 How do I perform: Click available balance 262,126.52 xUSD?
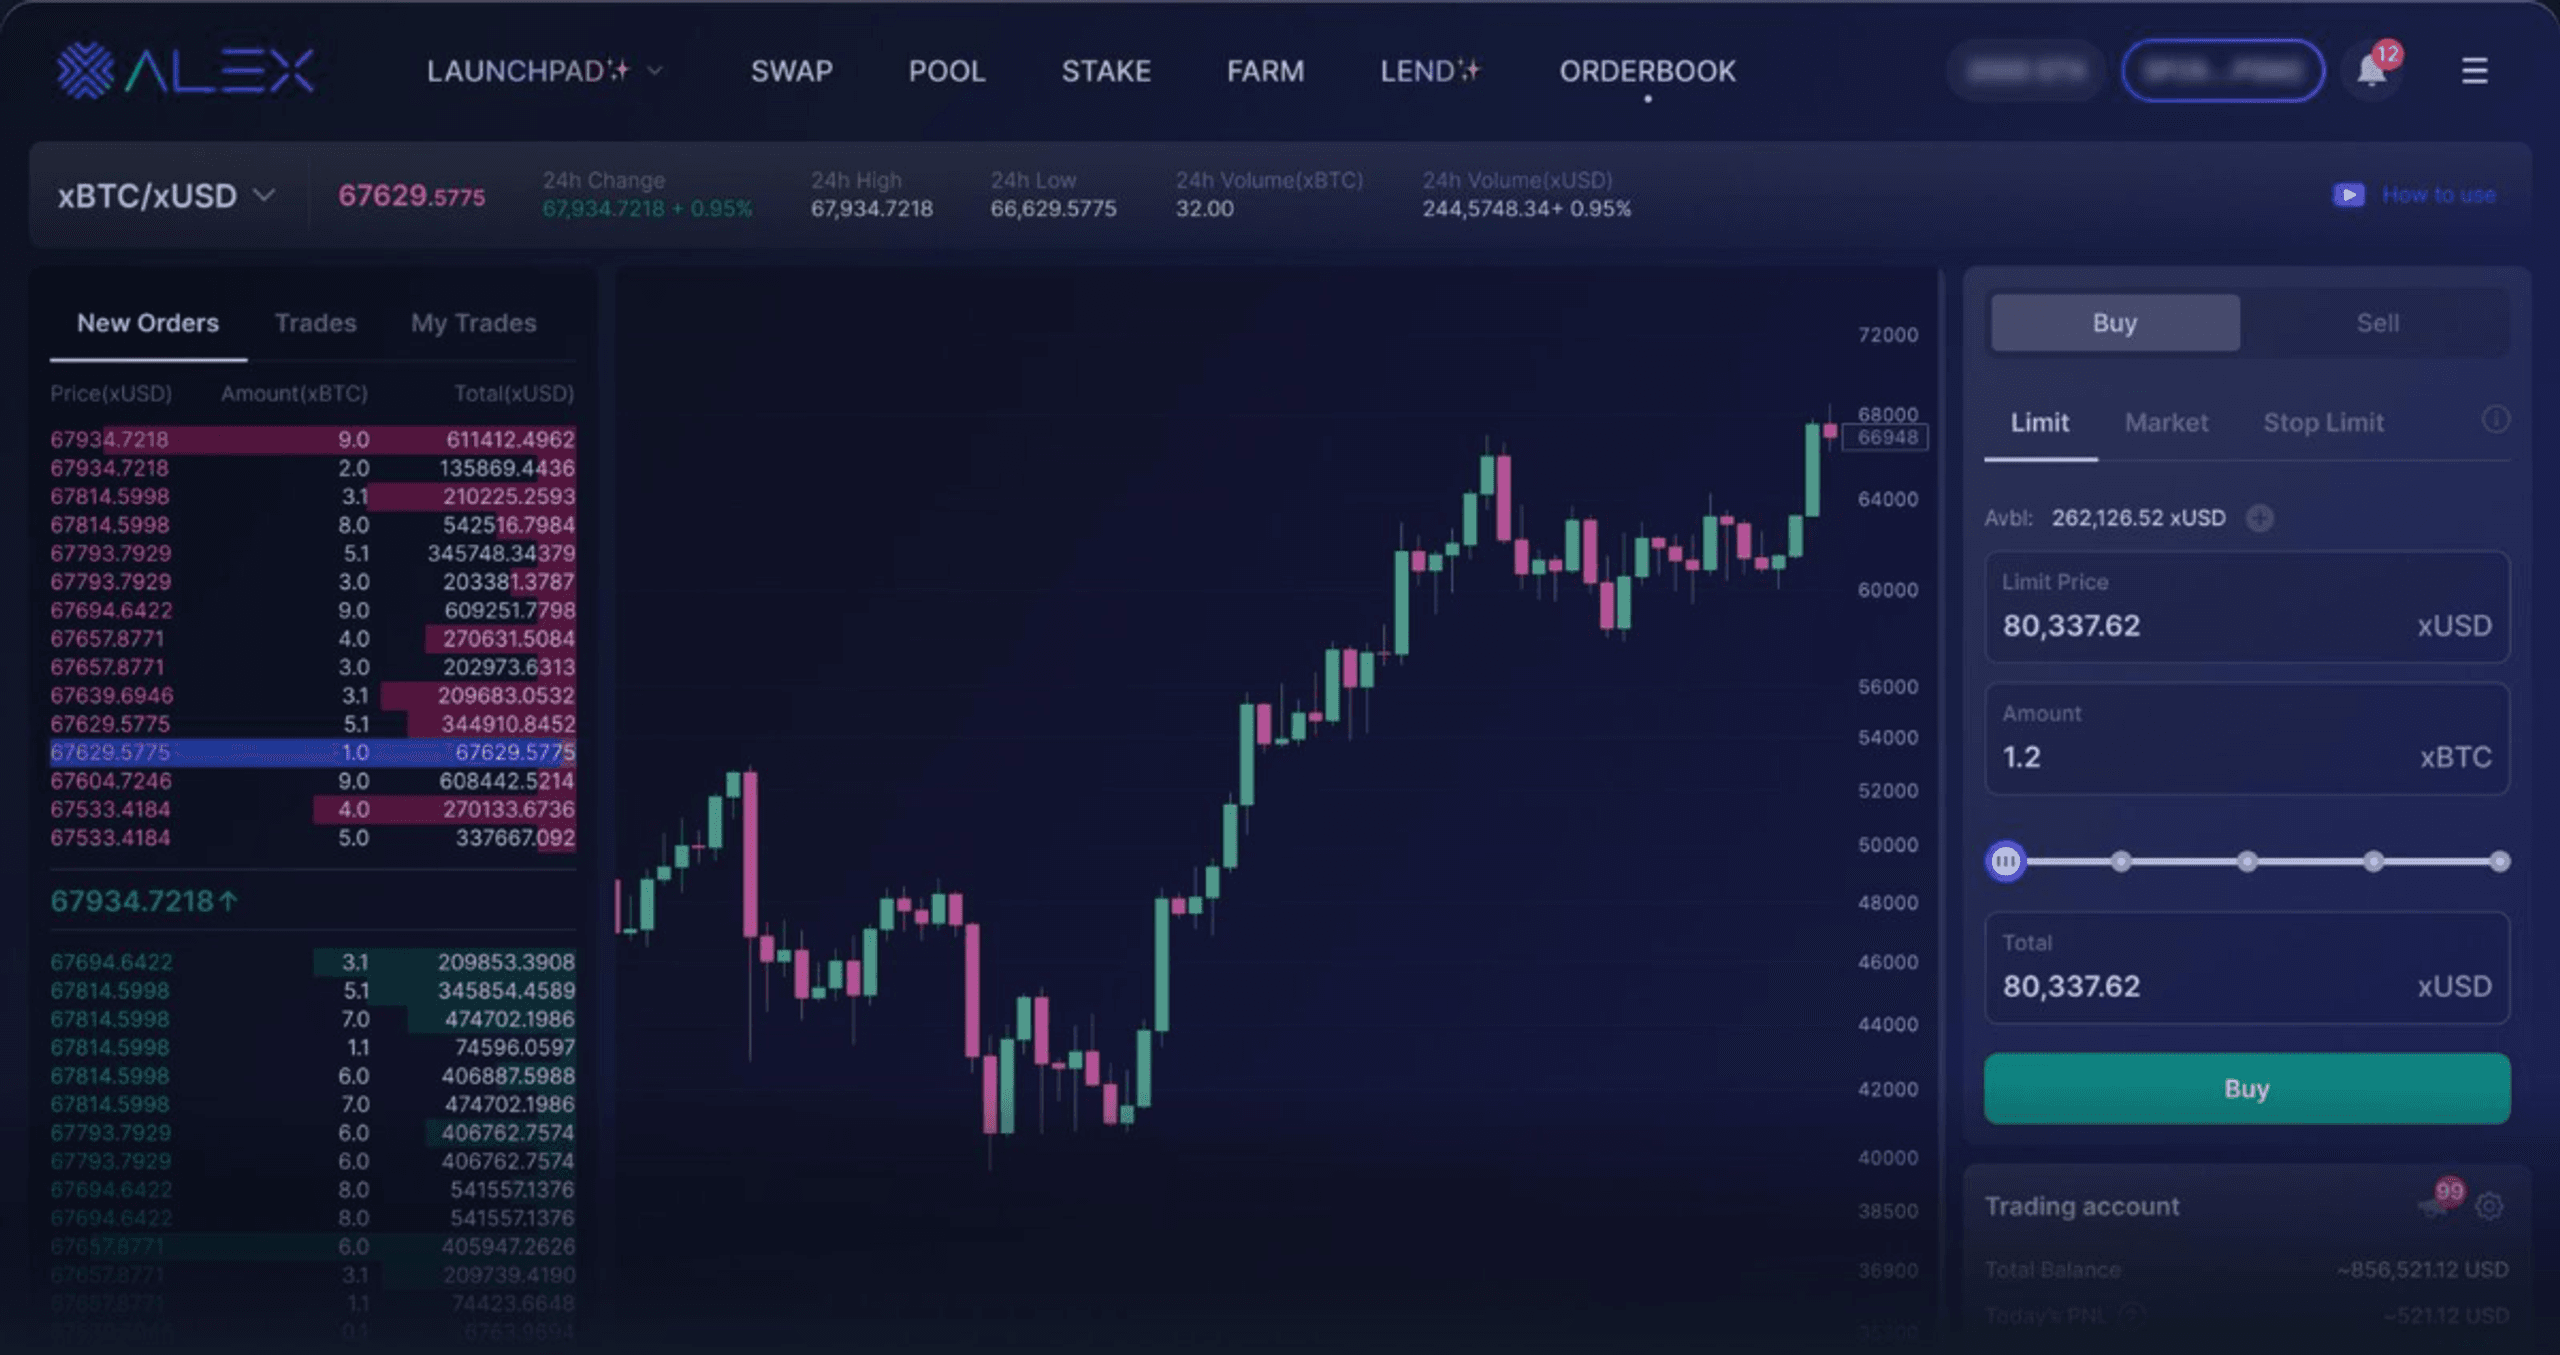pyautogui.click(x=2139, y=518)
